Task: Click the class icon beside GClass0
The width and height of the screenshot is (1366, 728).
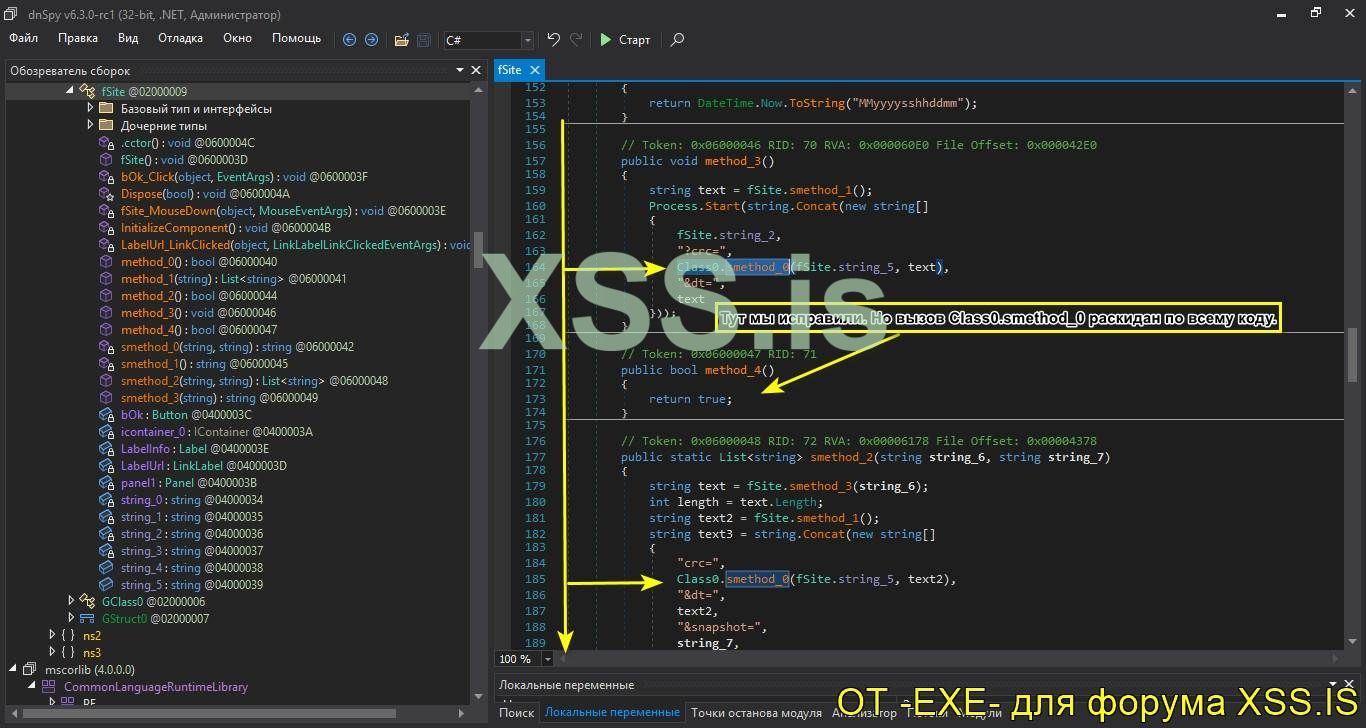Action: 87,601
